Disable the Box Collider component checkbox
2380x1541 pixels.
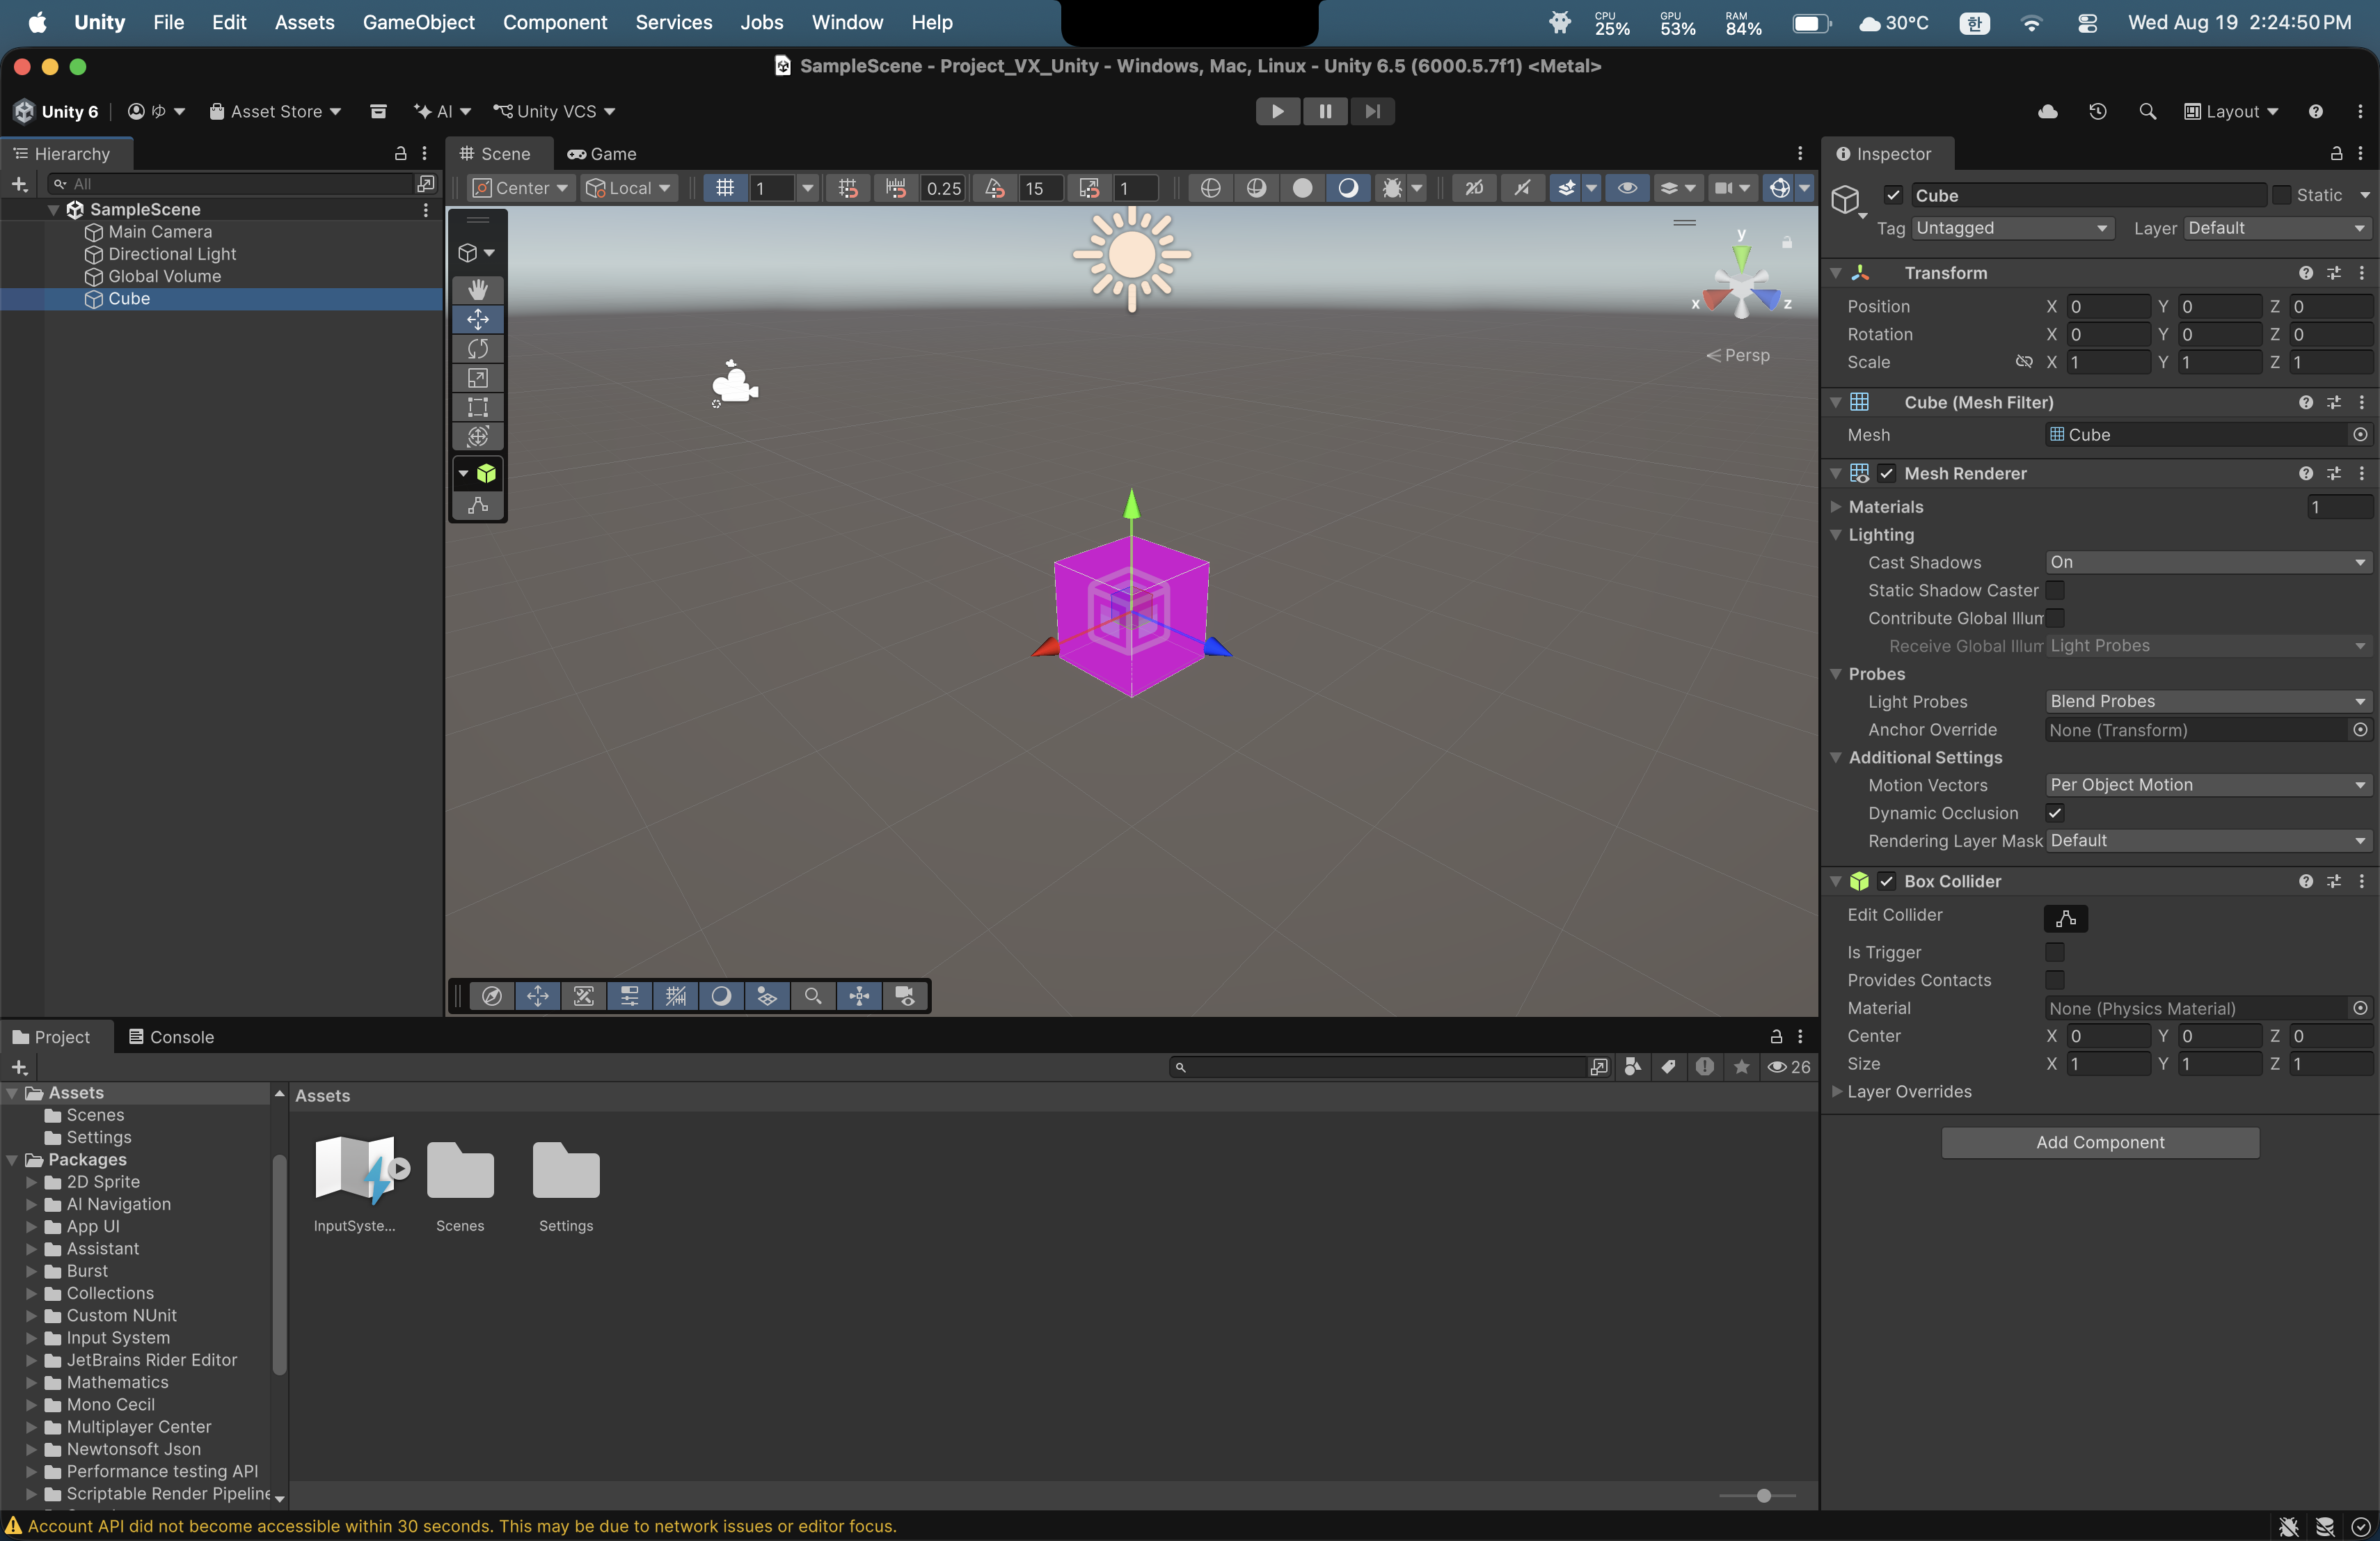tap(1886, 881)
